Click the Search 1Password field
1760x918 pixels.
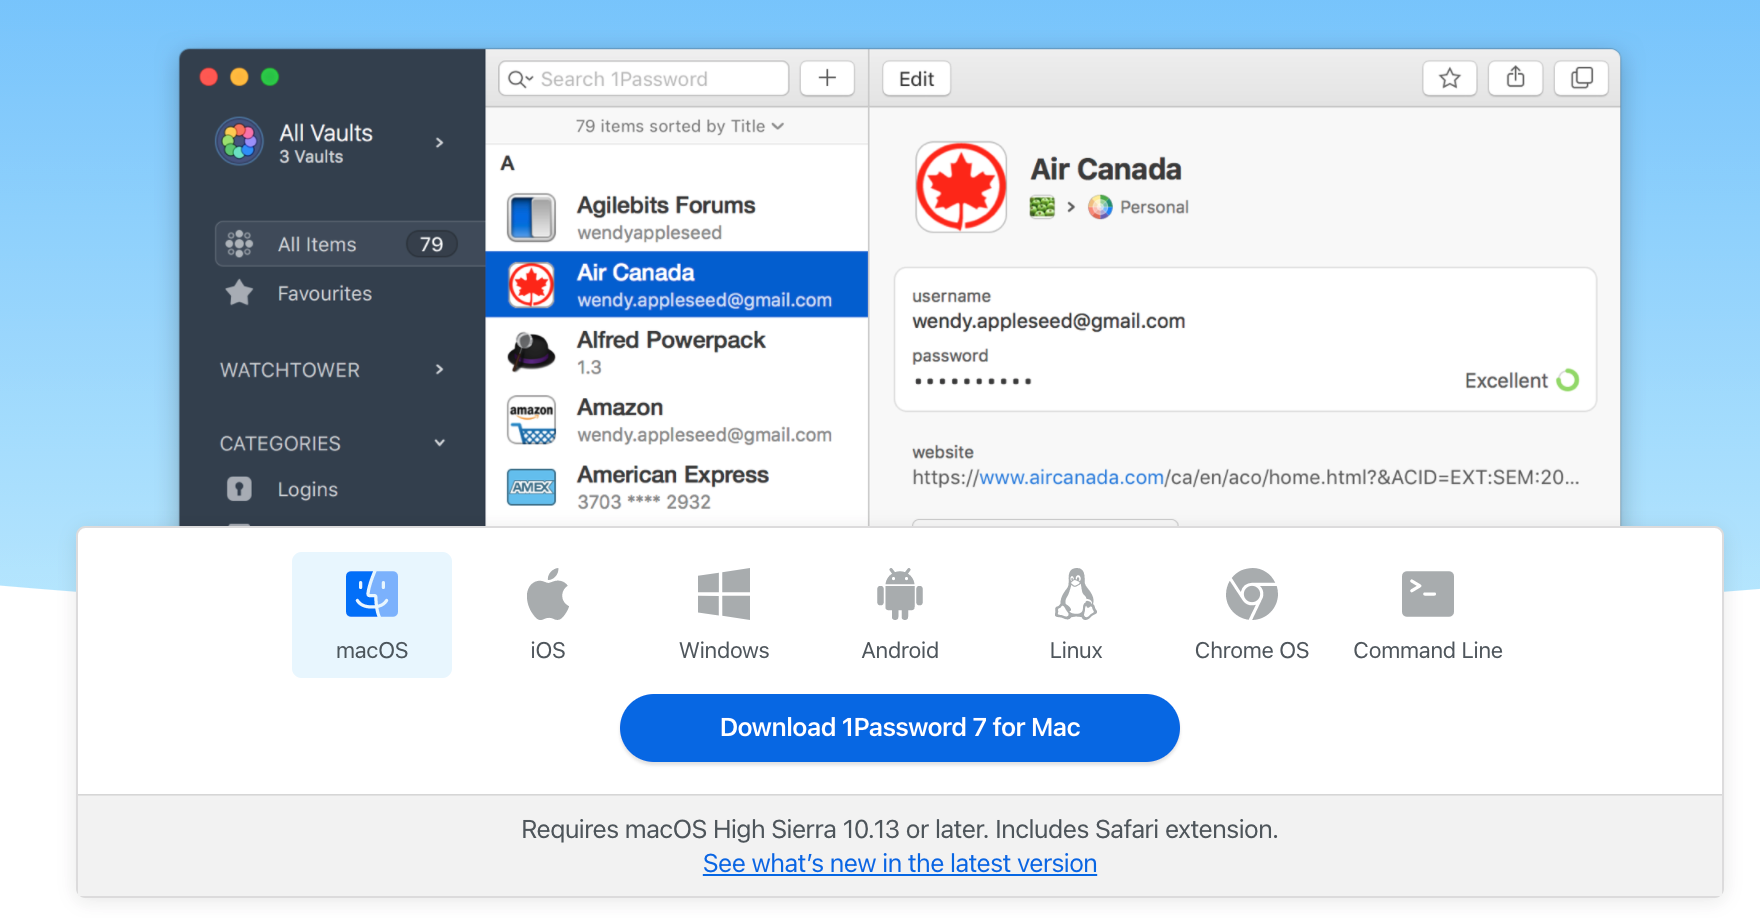pos(644,78)
